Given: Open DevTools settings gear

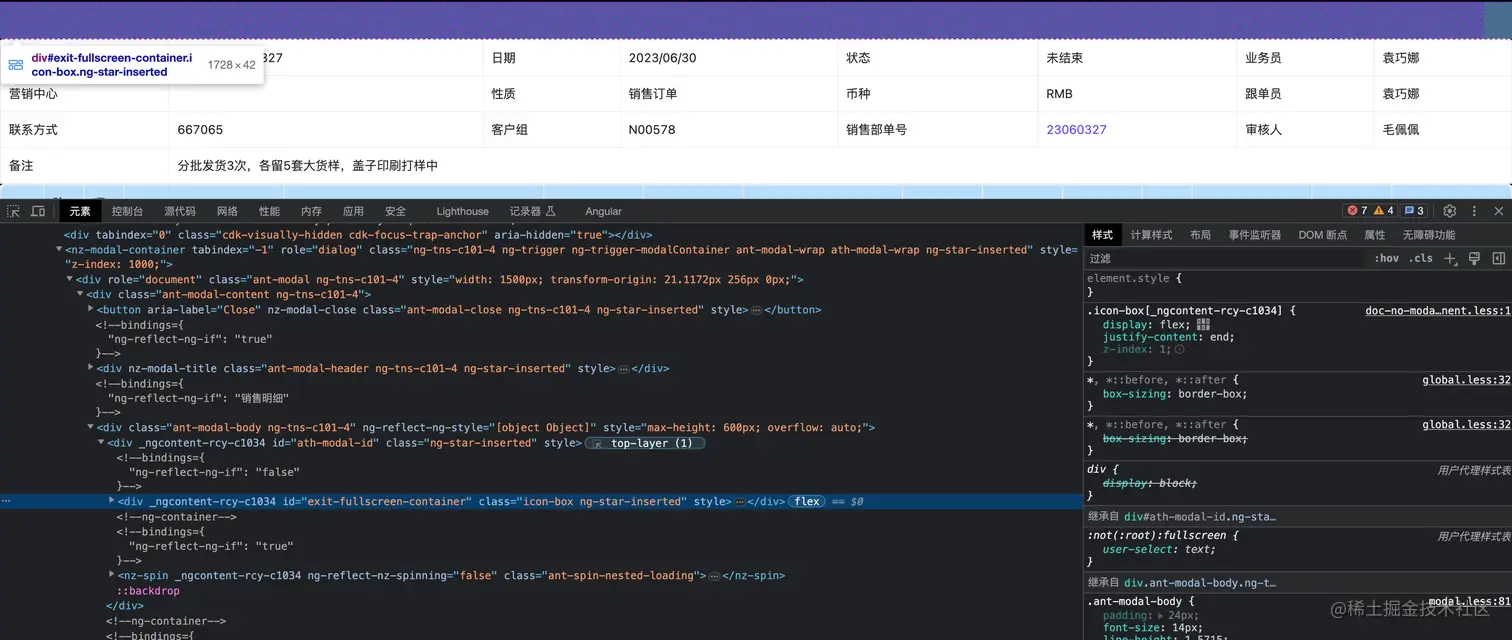Looking at the screenshot, I should point(1449,211).
